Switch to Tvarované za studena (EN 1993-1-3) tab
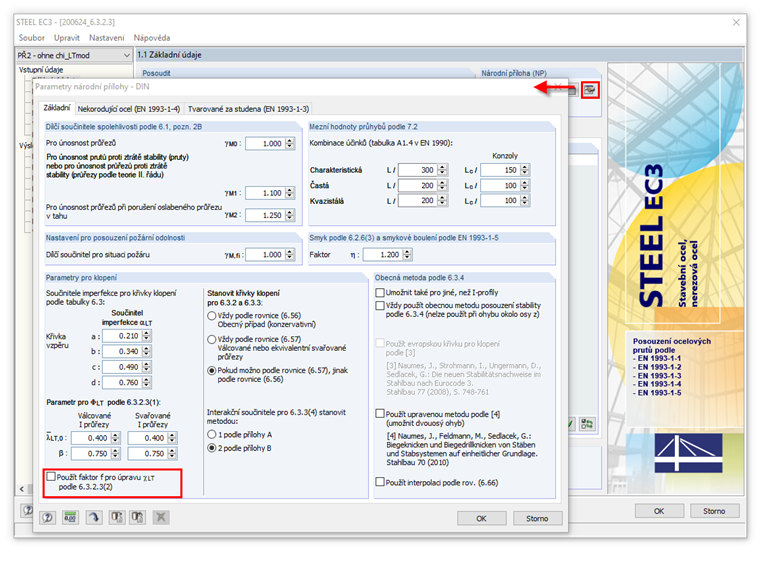The height and width of the screenshot is (570, 760). (248, 109)
